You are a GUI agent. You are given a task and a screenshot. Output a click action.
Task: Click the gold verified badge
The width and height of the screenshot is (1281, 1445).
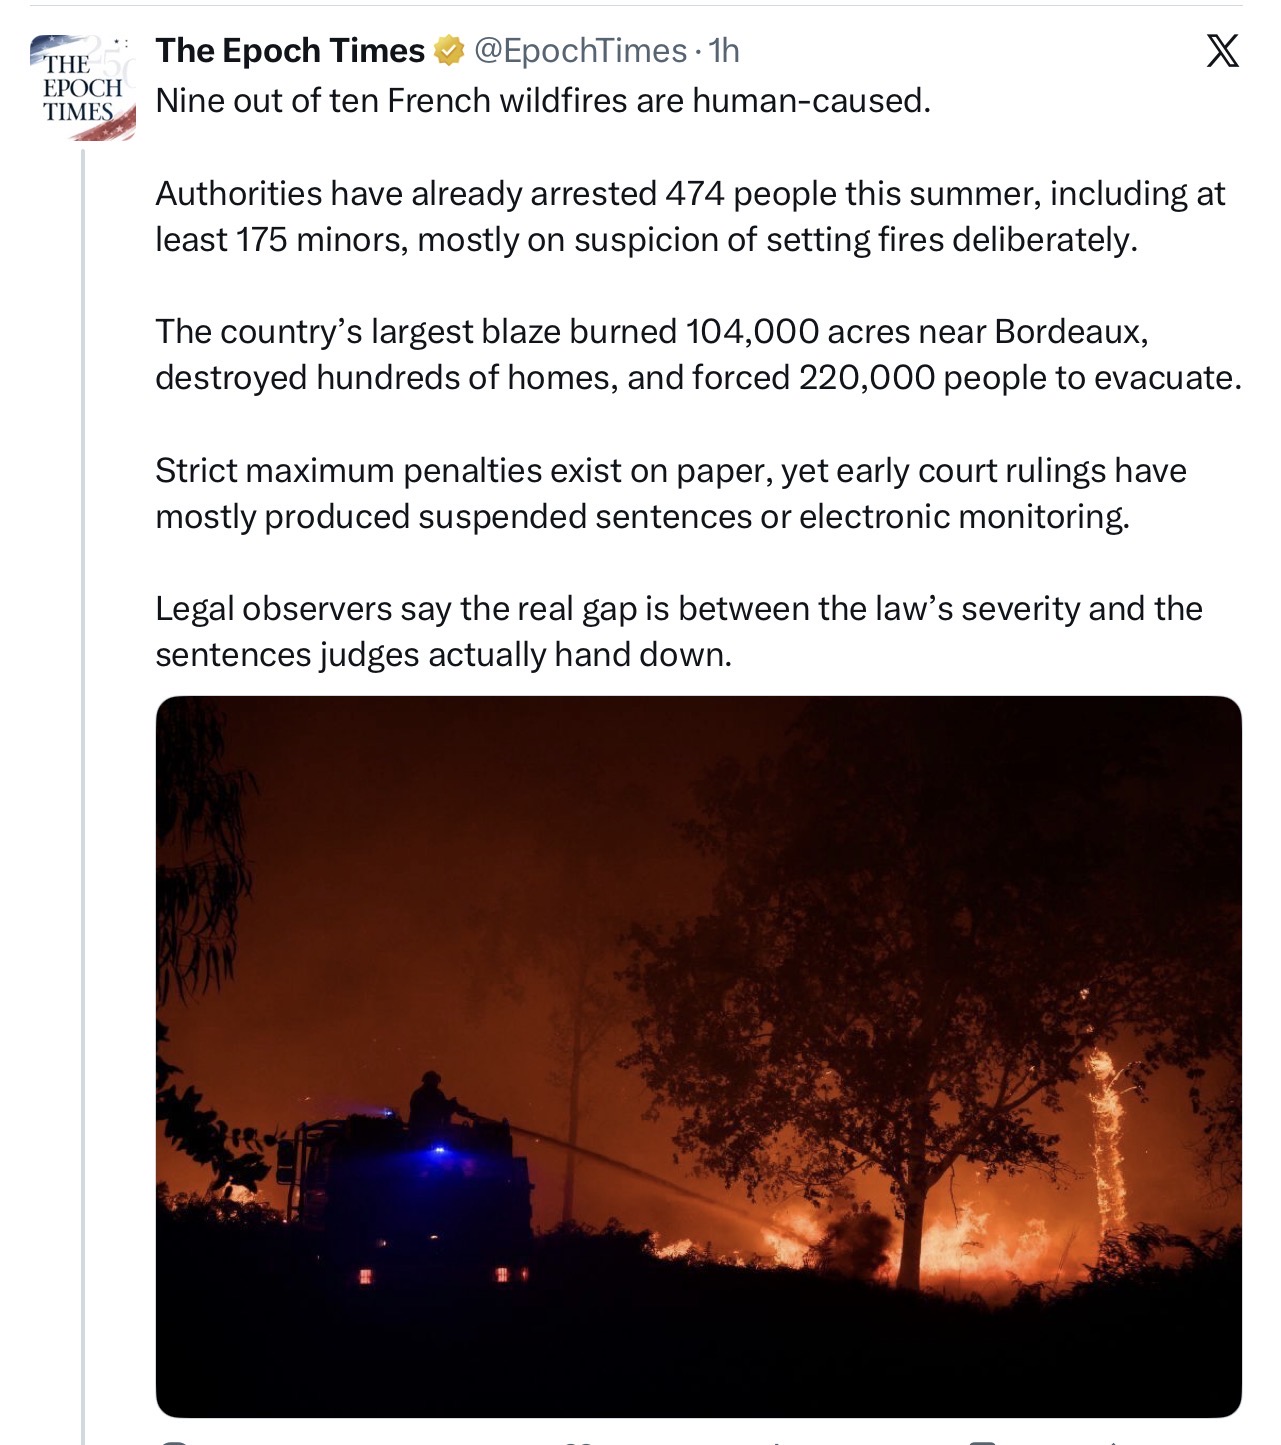pos(449,50)
